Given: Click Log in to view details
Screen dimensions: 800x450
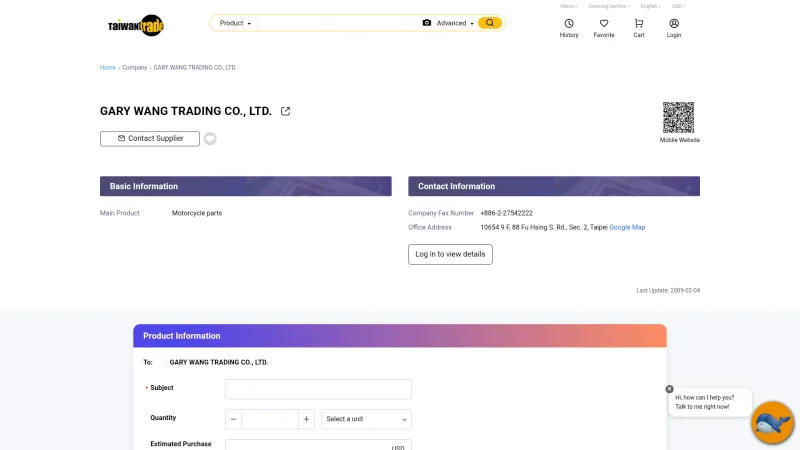Looking at the screenshot, I should [x=450, y=255].
